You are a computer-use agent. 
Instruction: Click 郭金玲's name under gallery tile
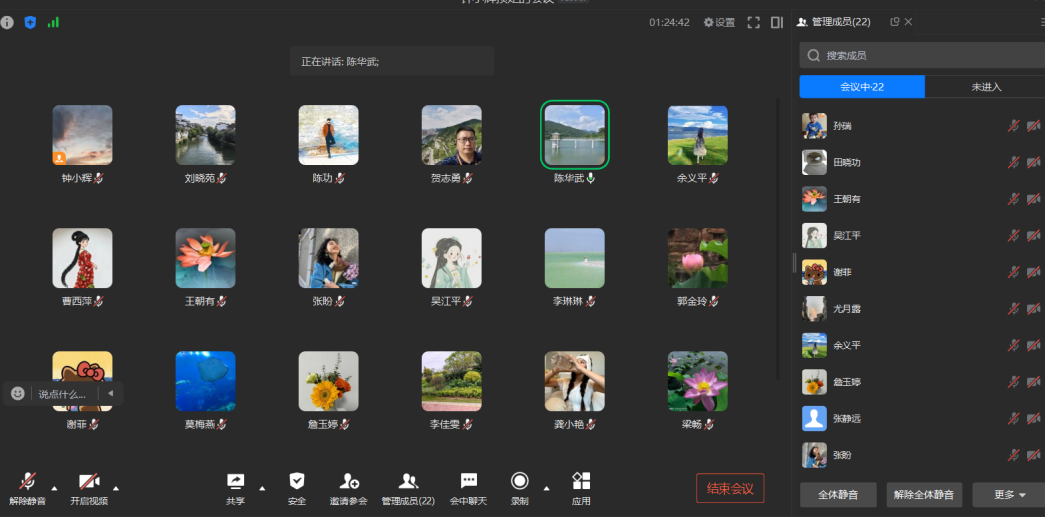692,301
